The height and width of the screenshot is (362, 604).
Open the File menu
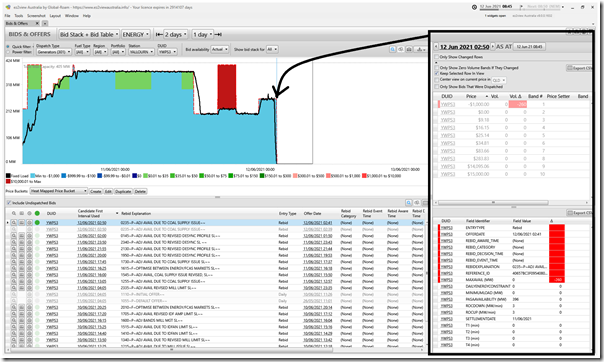pos(7,16)
